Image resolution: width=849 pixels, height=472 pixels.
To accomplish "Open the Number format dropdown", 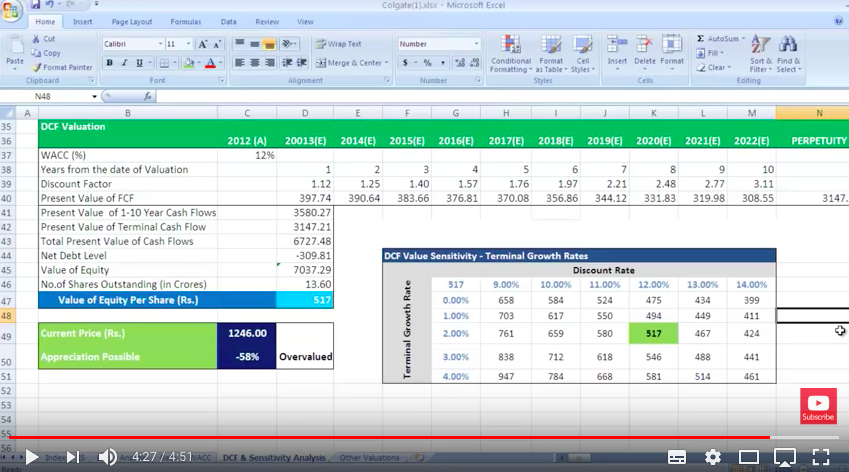I will point(476,44).
